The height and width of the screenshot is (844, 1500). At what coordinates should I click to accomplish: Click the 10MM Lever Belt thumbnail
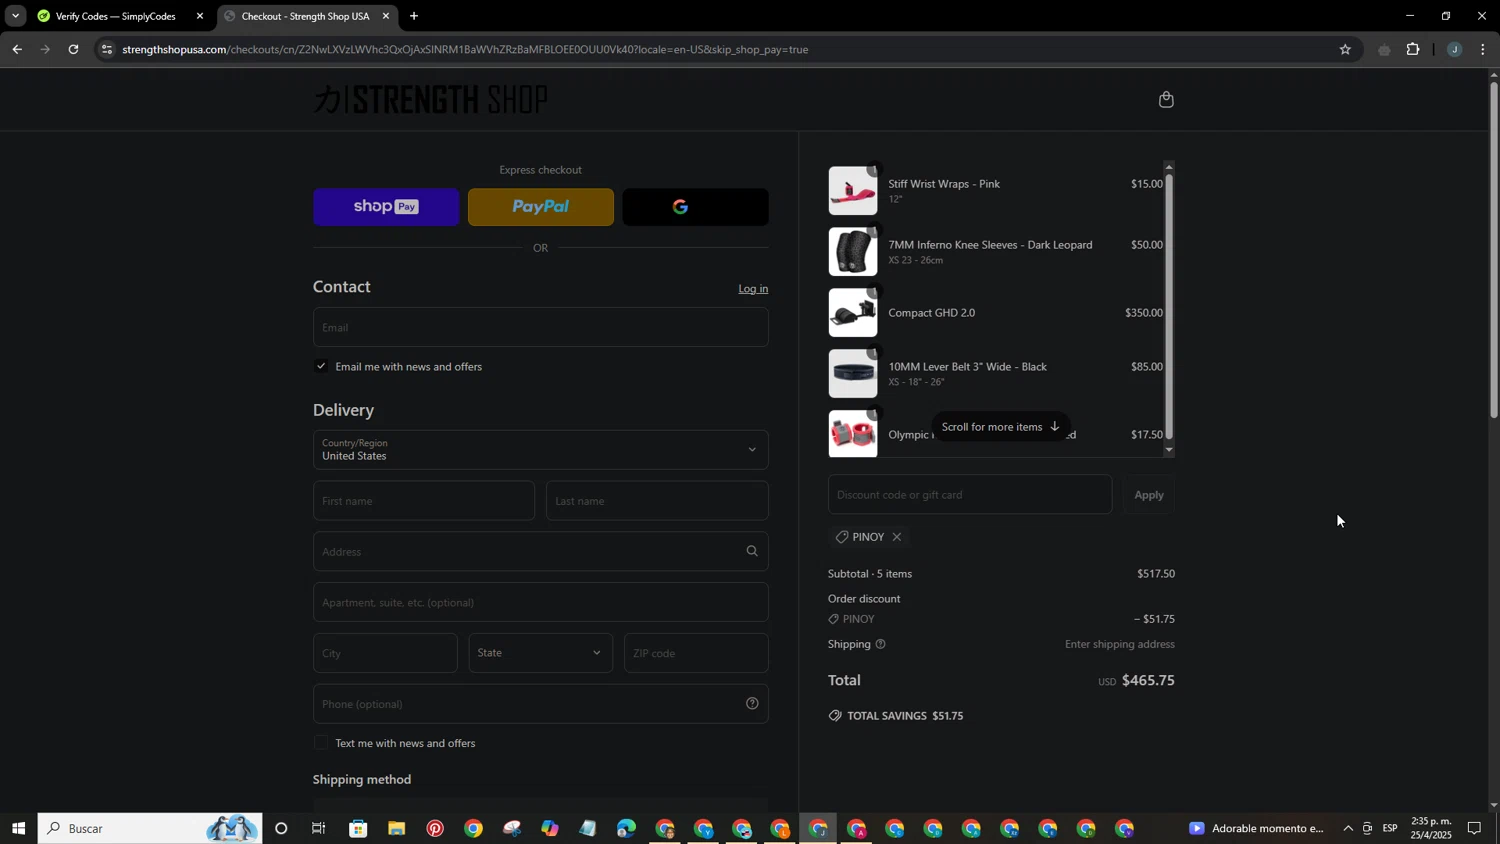[853, 374]
